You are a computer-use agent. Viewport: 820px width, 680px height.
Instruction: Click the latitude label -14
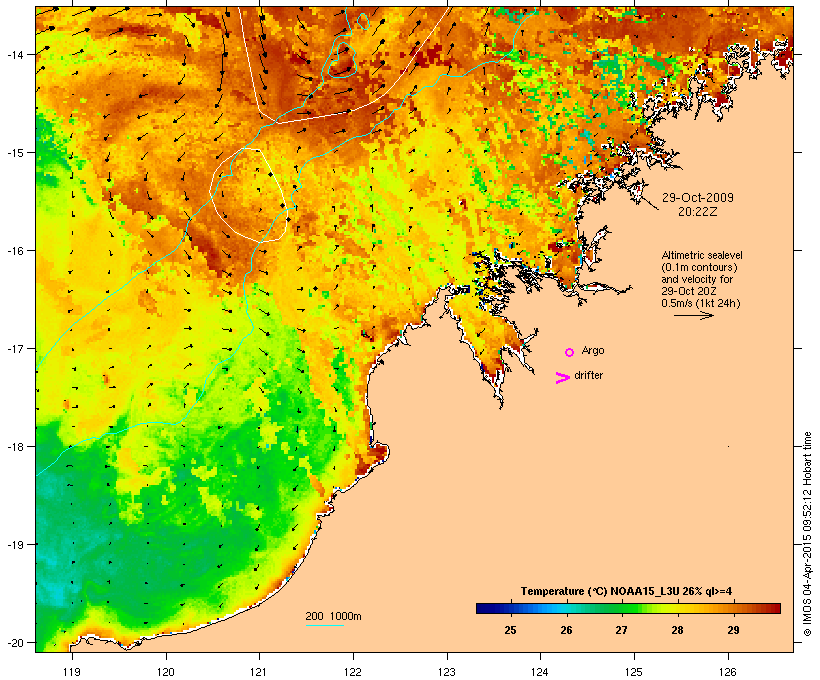click(15, 54)
